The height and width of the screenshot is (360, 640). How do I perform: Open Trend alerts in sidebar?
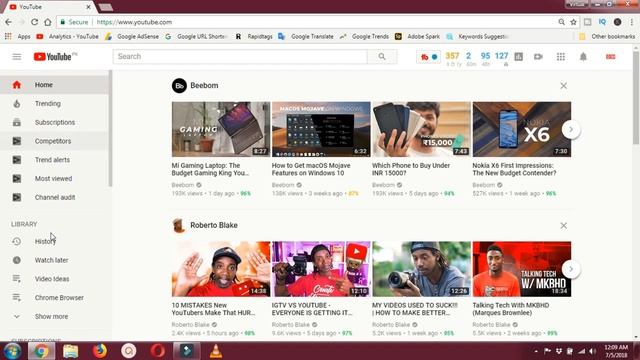point(54,160)
